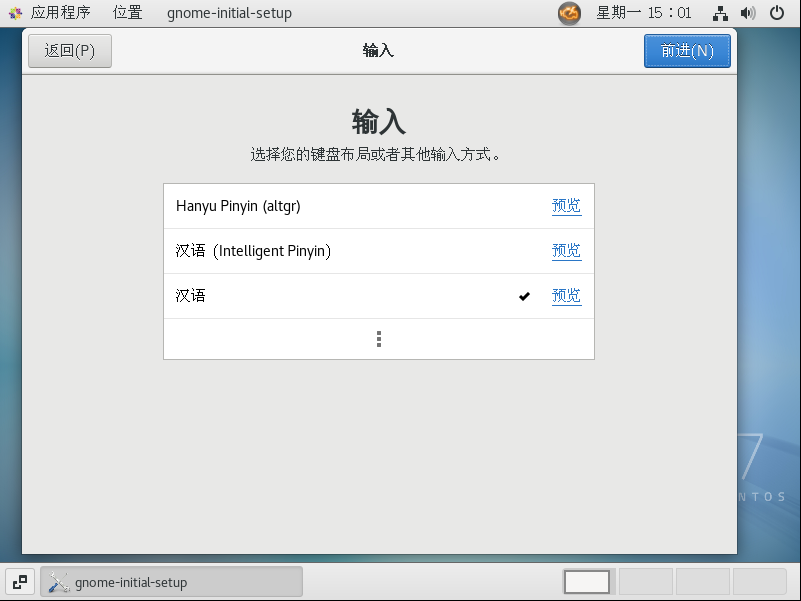Open the network status icon

coord(720,13)
